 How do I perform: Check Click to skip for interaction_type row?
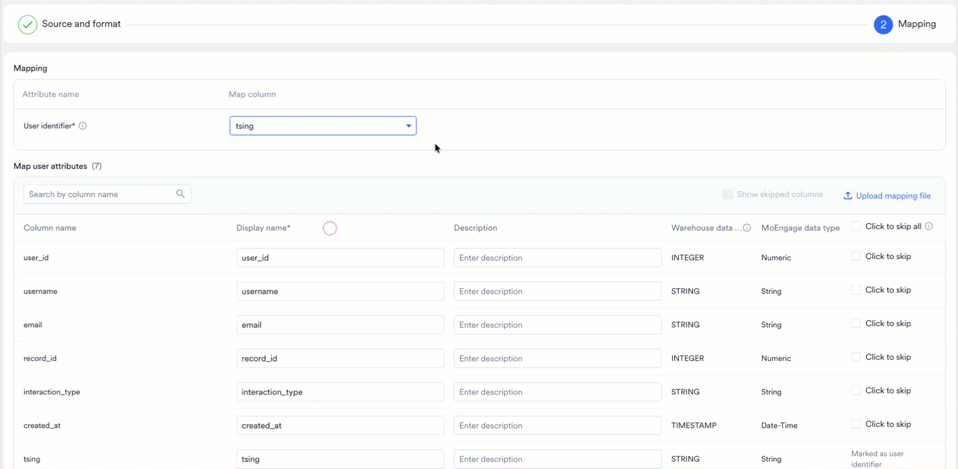point(856,390)
